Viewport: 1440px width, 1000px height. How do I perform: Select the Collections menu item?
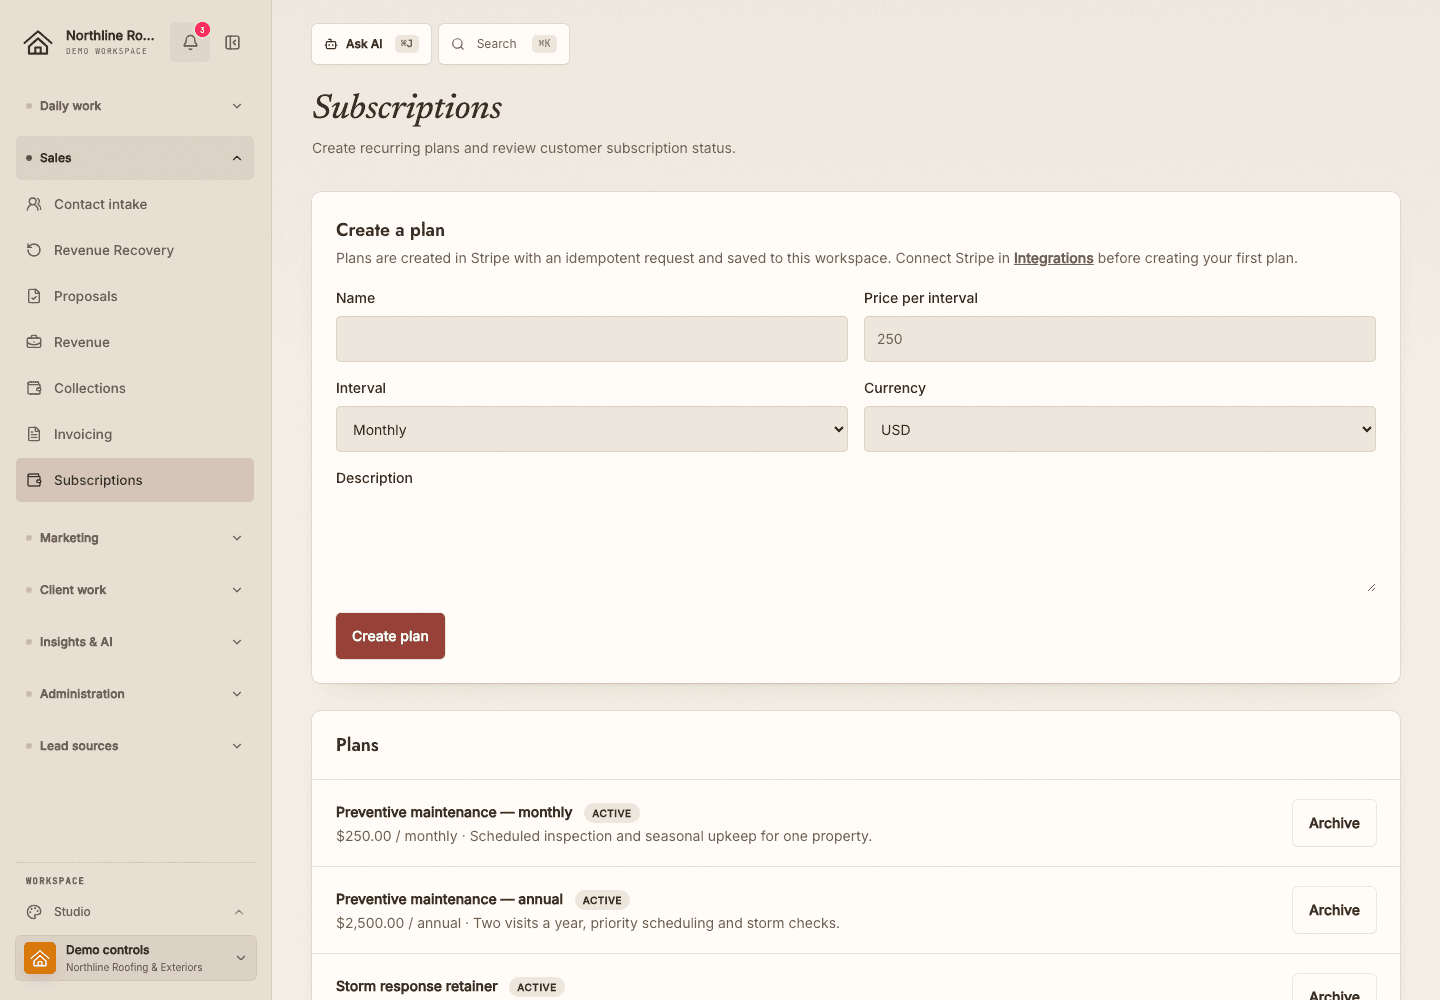(x=135, y=388)
